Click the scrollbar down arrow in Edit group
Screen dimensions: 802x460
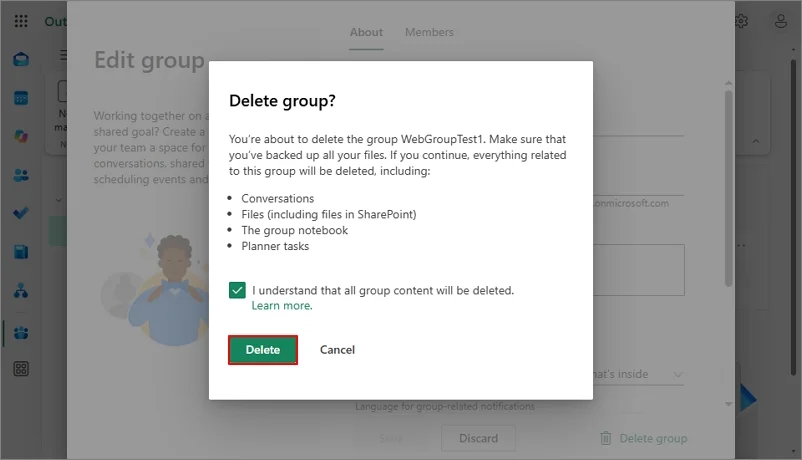point(728,404)
